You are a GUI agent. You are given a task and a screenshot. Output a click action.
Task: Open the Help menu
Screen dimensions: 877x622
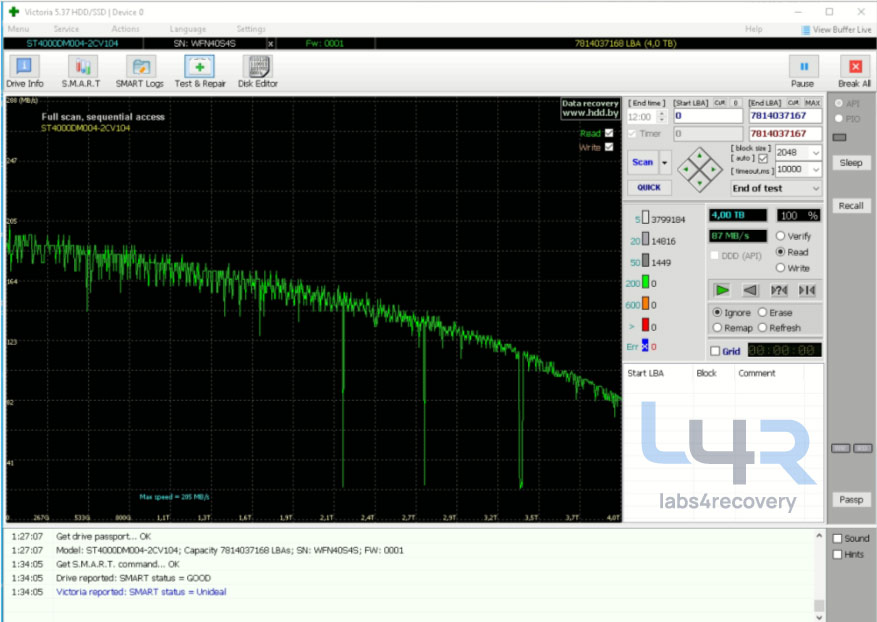753,29
